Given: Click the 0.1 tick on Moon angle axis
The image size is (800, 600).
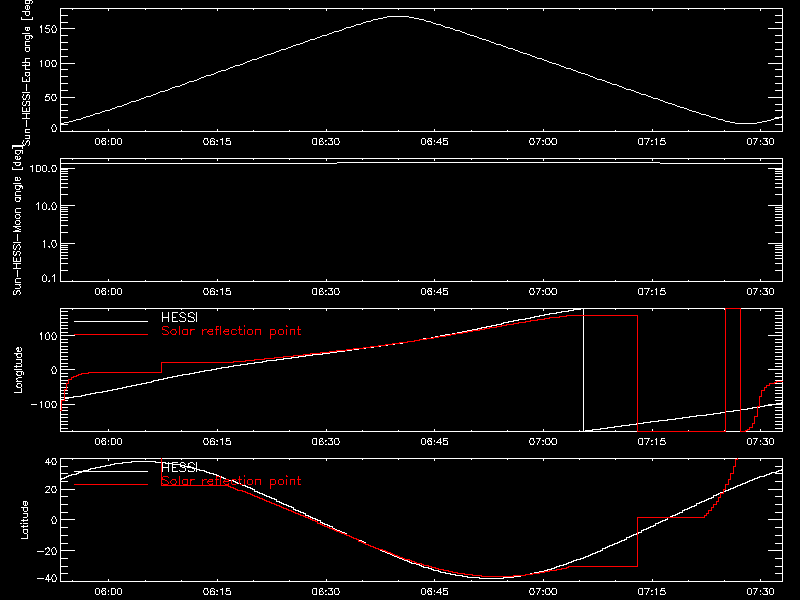Looking at the screenshot, I should pos(49,278).
